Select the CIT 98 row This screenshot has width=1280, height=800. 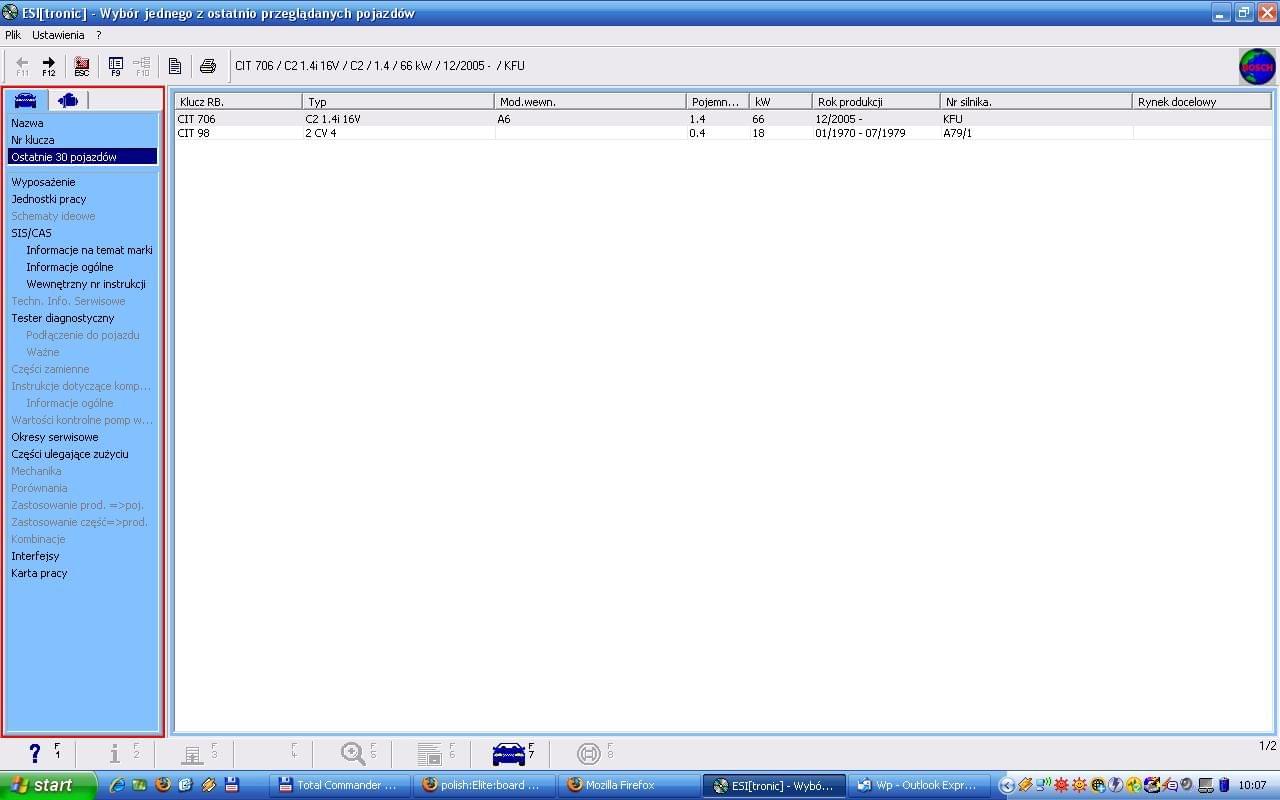click(x=722, y=133)
